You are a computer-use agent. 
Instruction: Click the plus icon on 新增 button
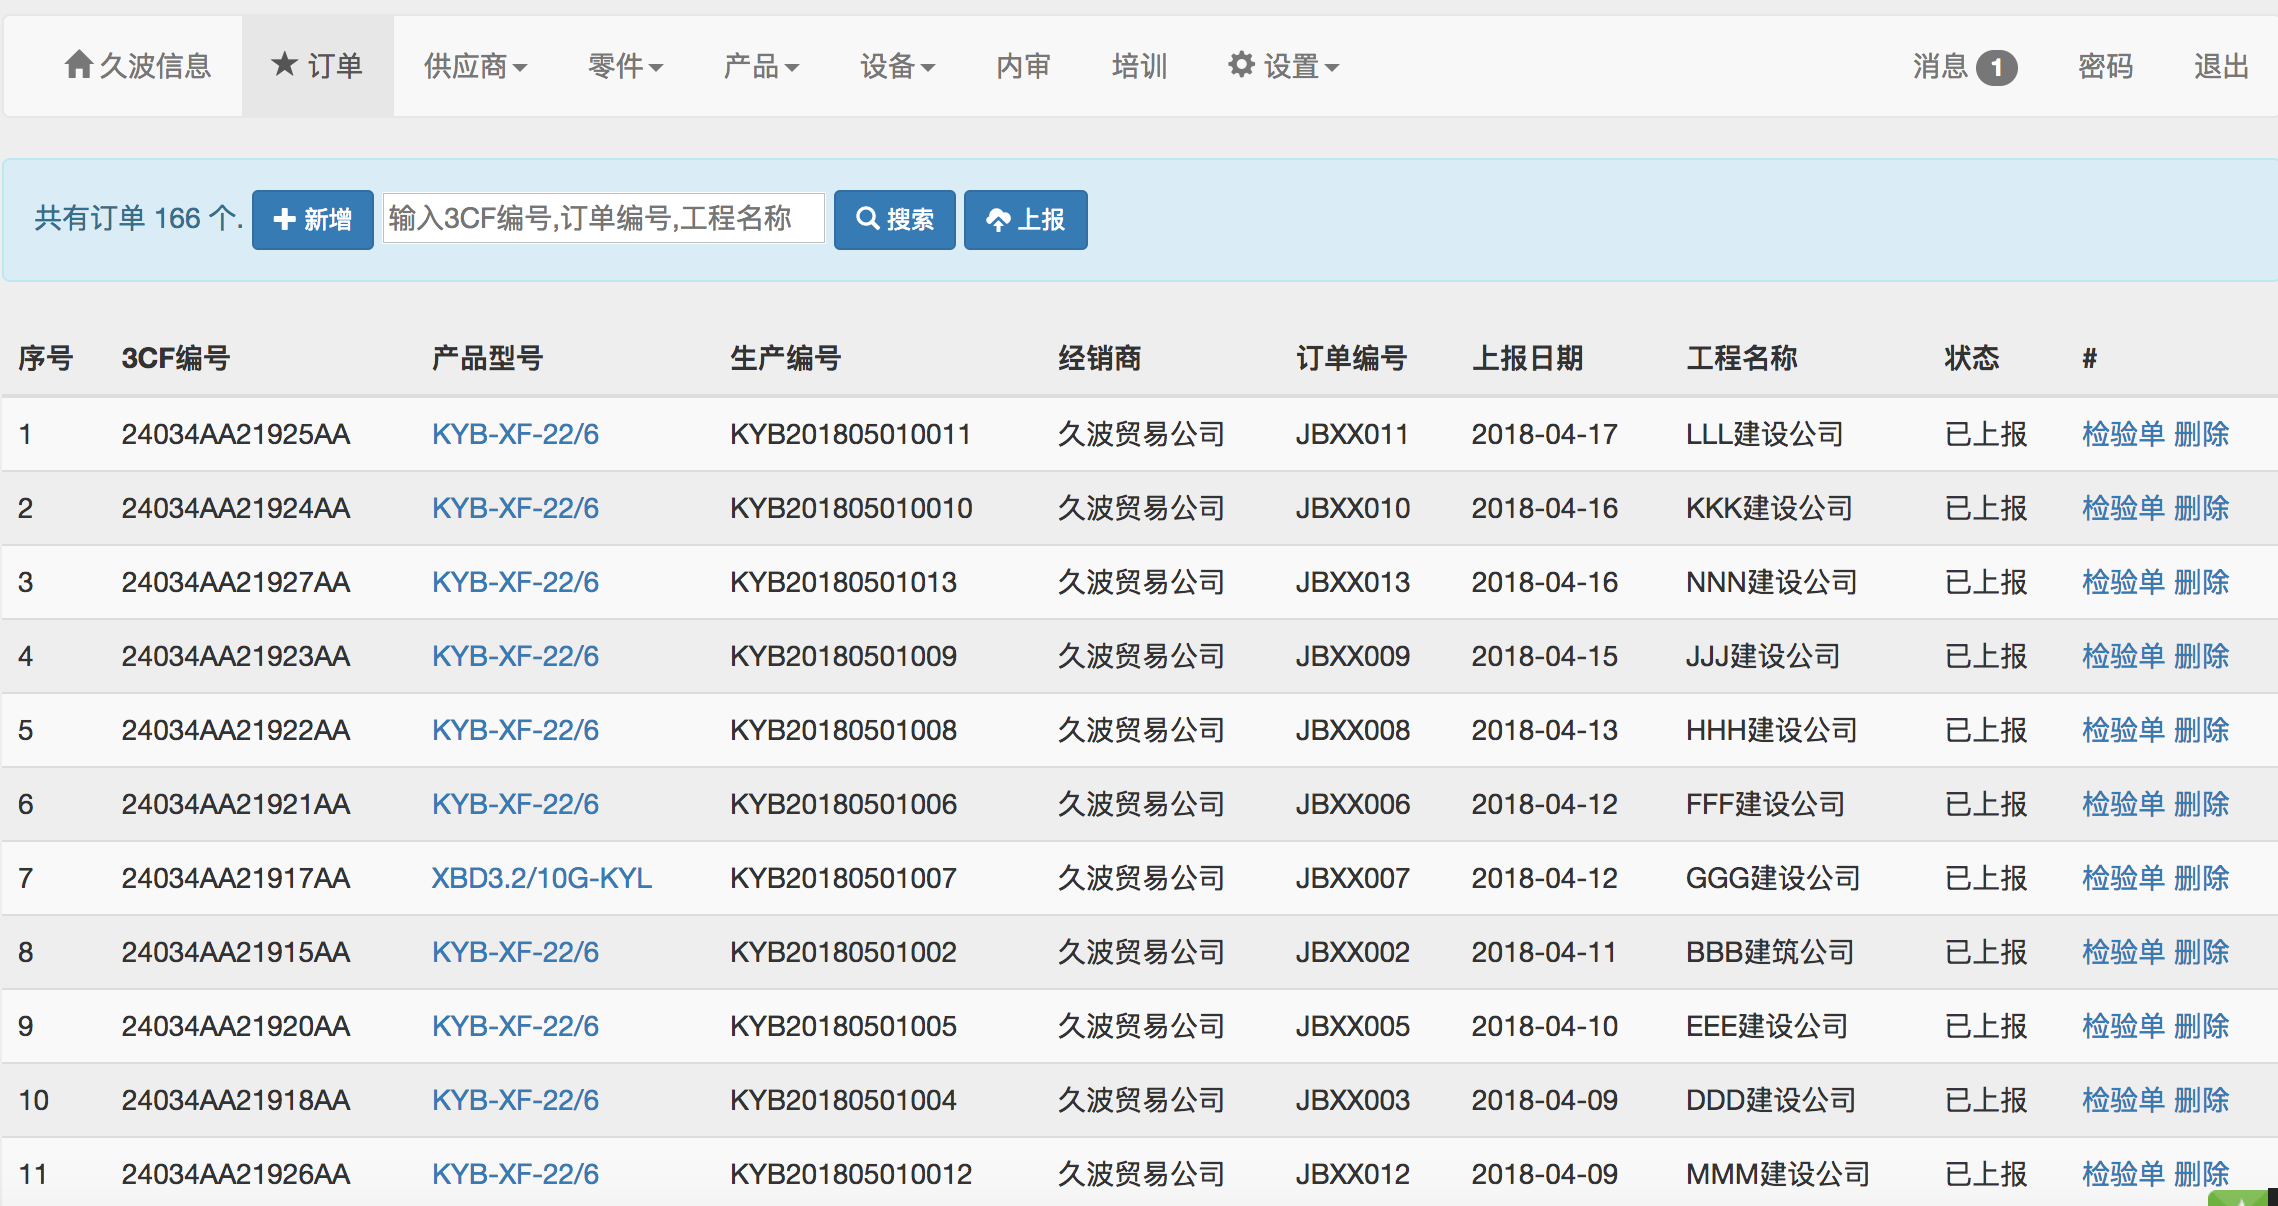pyautogui.click(x=284, y=220)
